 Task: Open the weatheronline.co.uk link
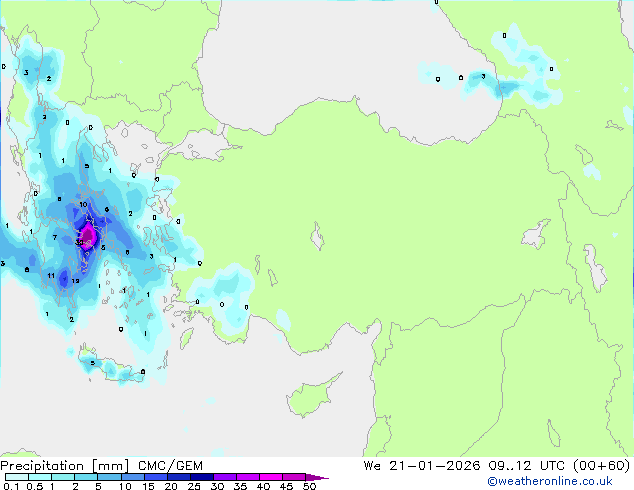(549, 481)
